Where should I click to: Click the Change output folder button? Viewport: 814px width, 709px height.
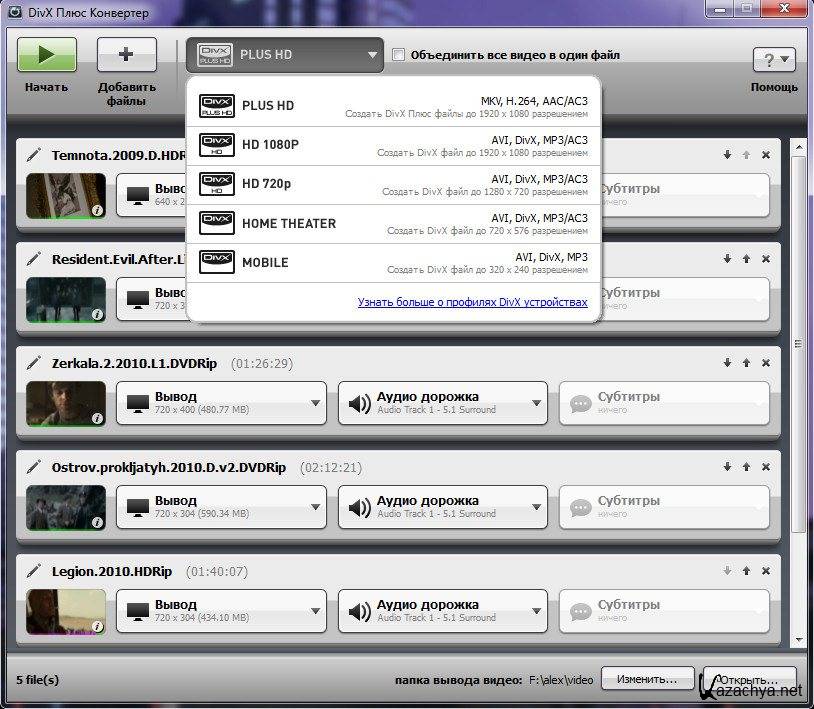click(647, 679)
